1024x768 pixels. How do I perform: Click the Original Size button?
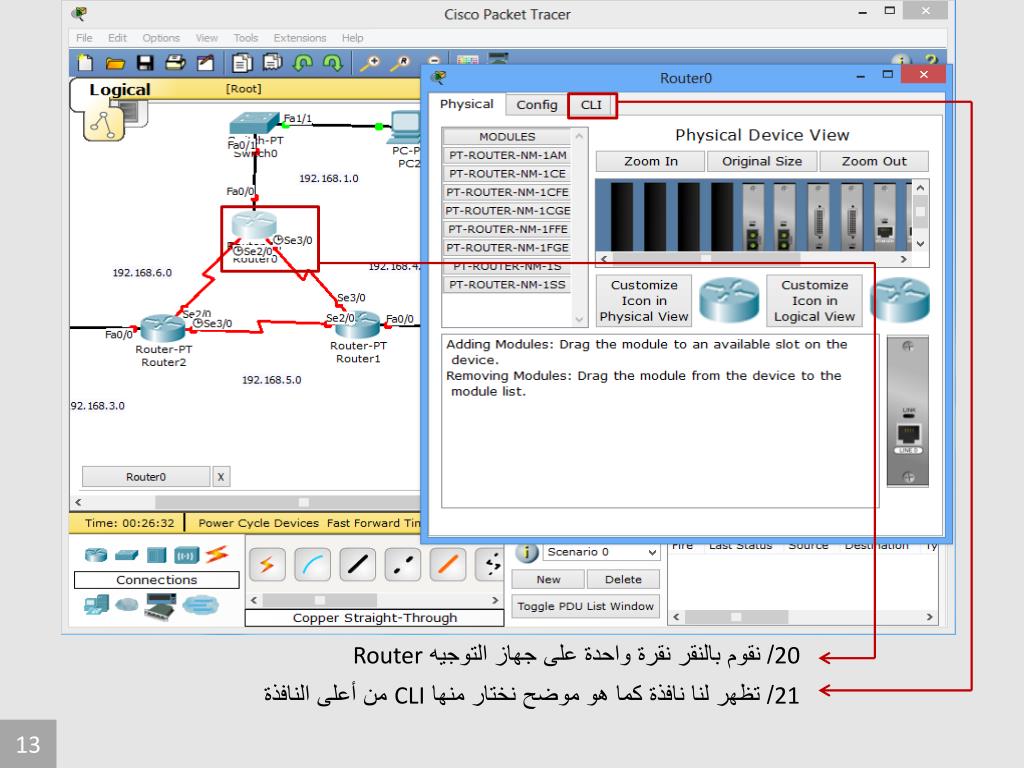point(761,161)
